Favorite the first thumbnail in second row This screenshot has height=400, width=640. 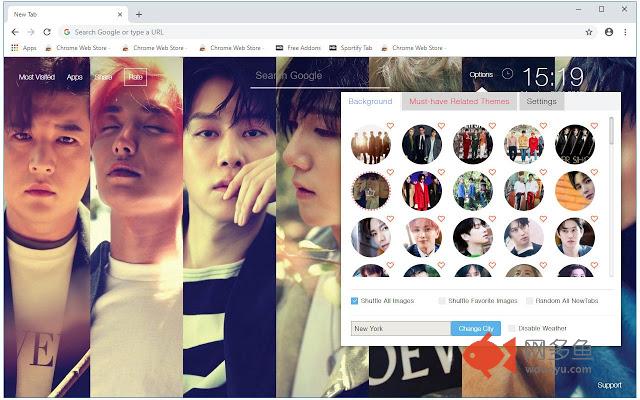(x=390, y=172)
